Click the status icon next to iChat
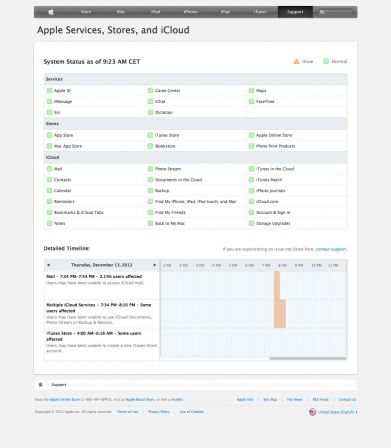The width and height of the screenshot is (391, 448). tap(150, 101)
